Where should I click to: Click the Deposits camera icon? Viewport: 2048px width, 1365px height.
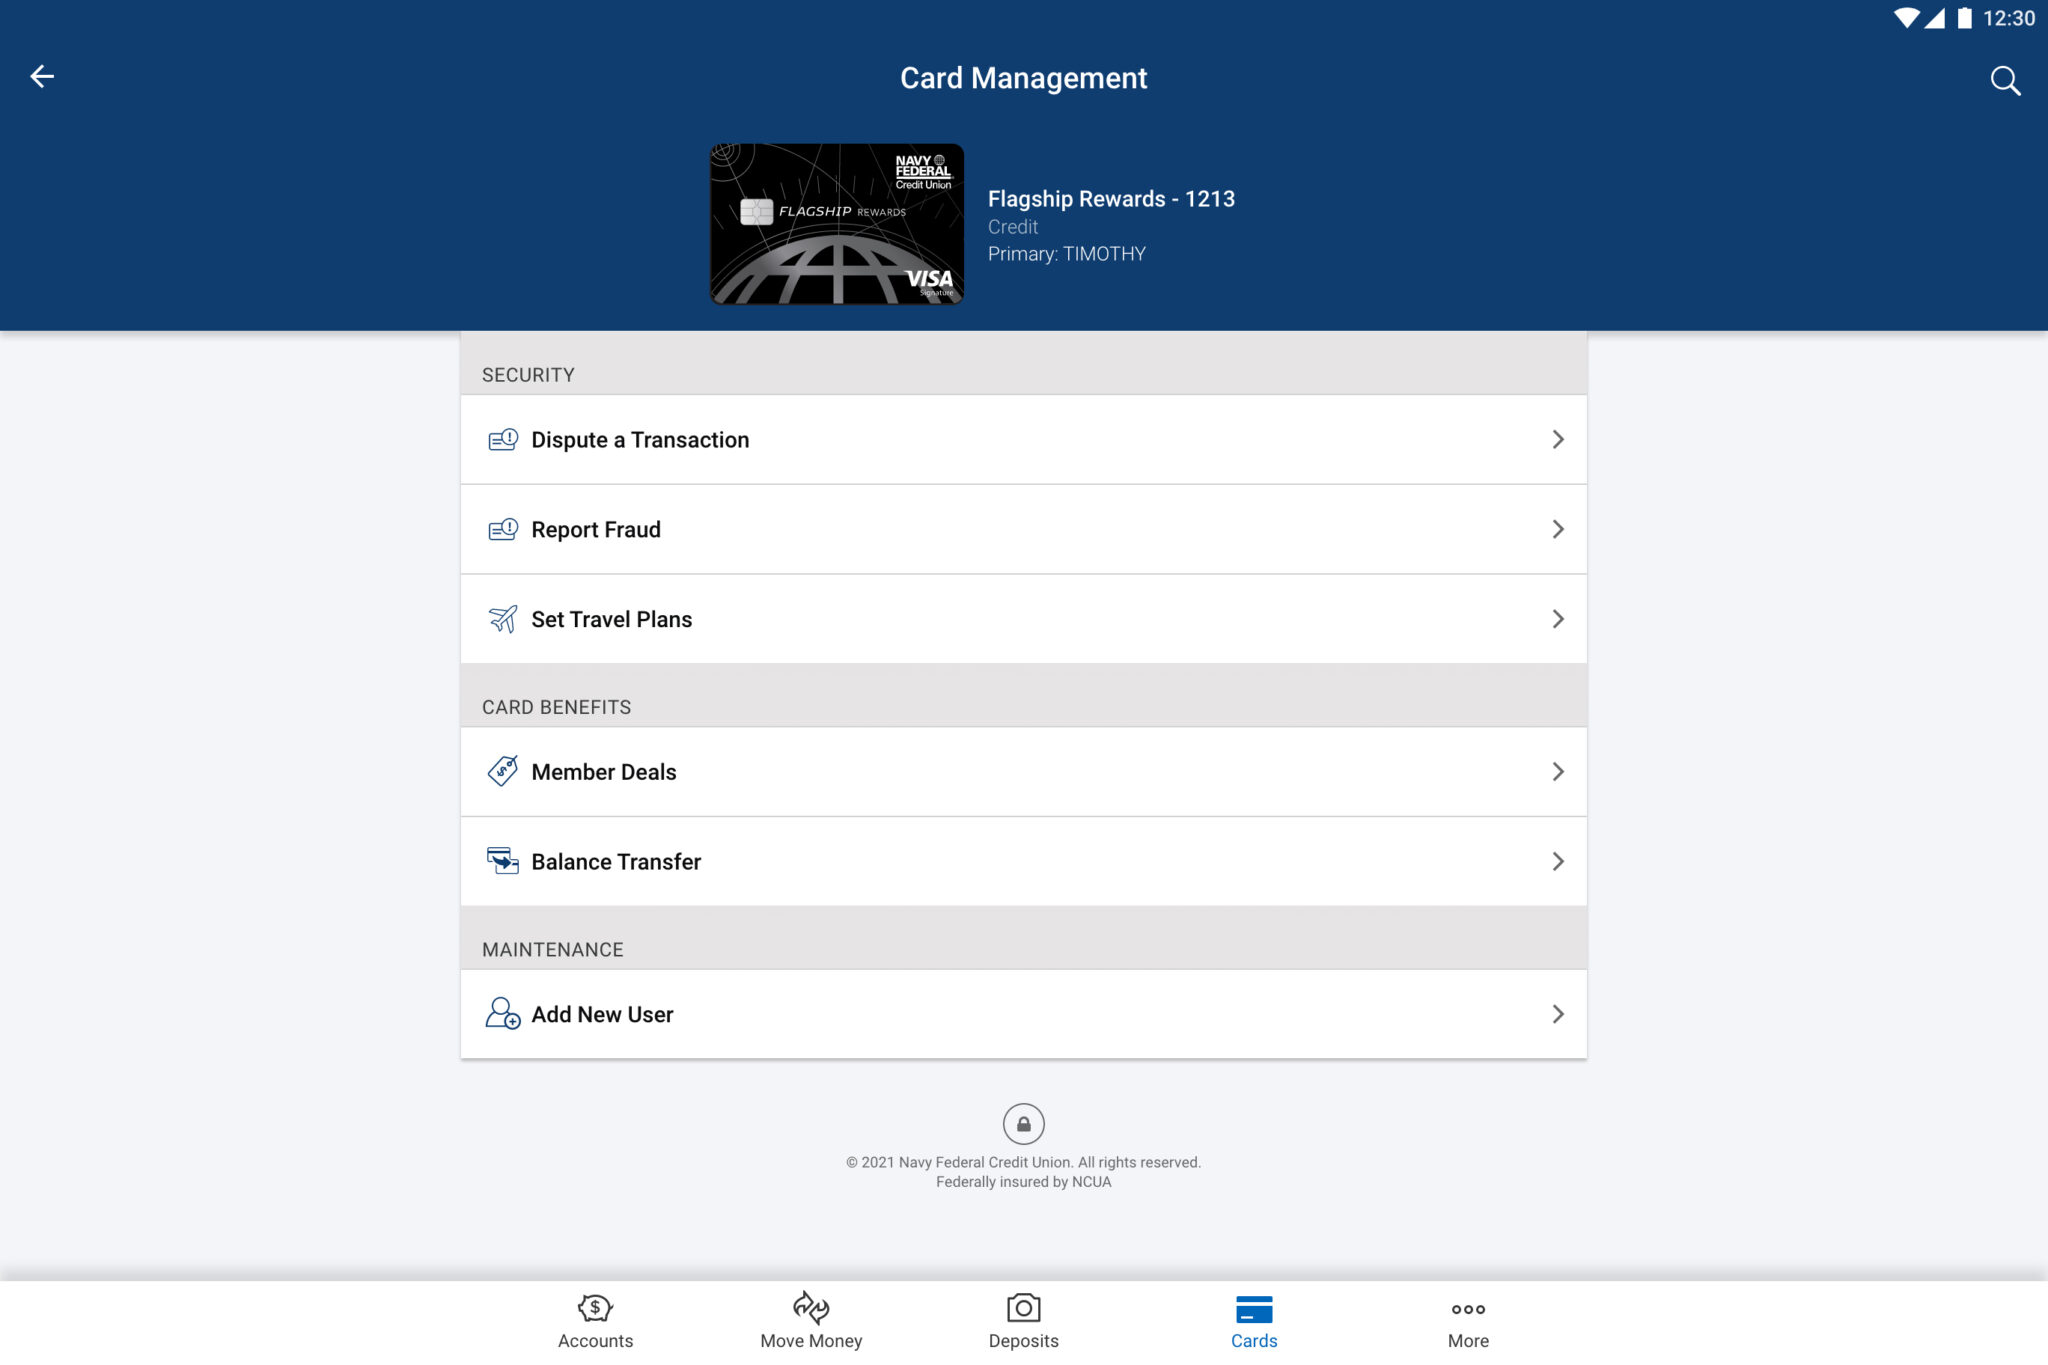coord(1024,1308)
